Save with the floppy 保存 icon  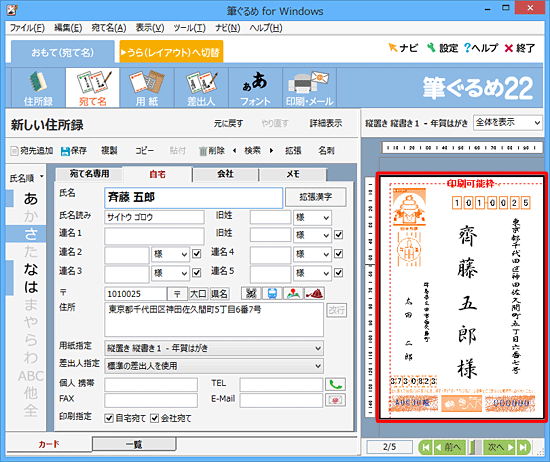(65, 151)
